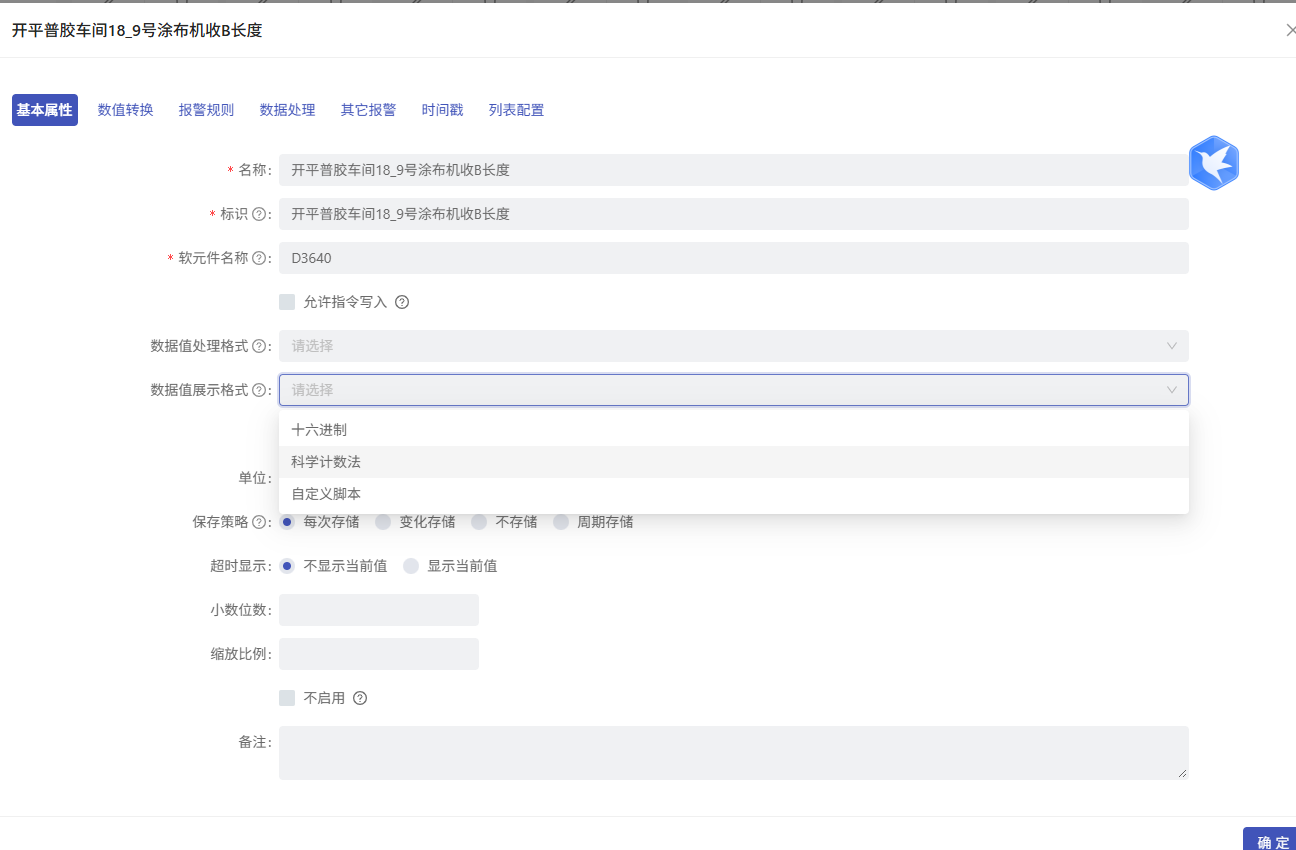Open the 其它报警 tab
This screenshot has width=1296, height=850.
click(x=369, y=110)
